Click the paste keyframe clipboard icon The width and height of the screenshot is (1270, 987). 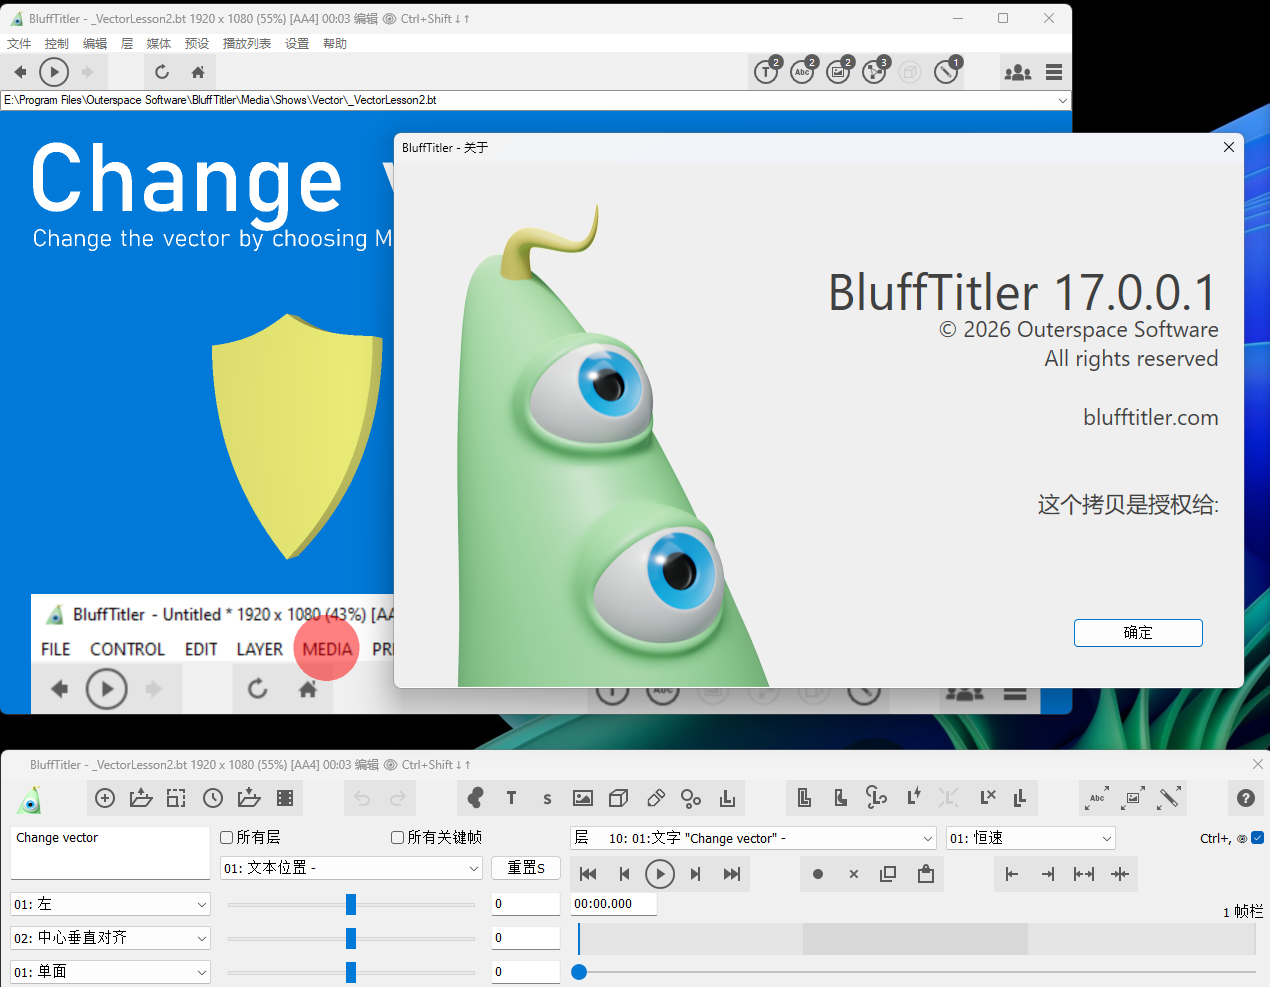pyautogui.click(x=926, y=874)
